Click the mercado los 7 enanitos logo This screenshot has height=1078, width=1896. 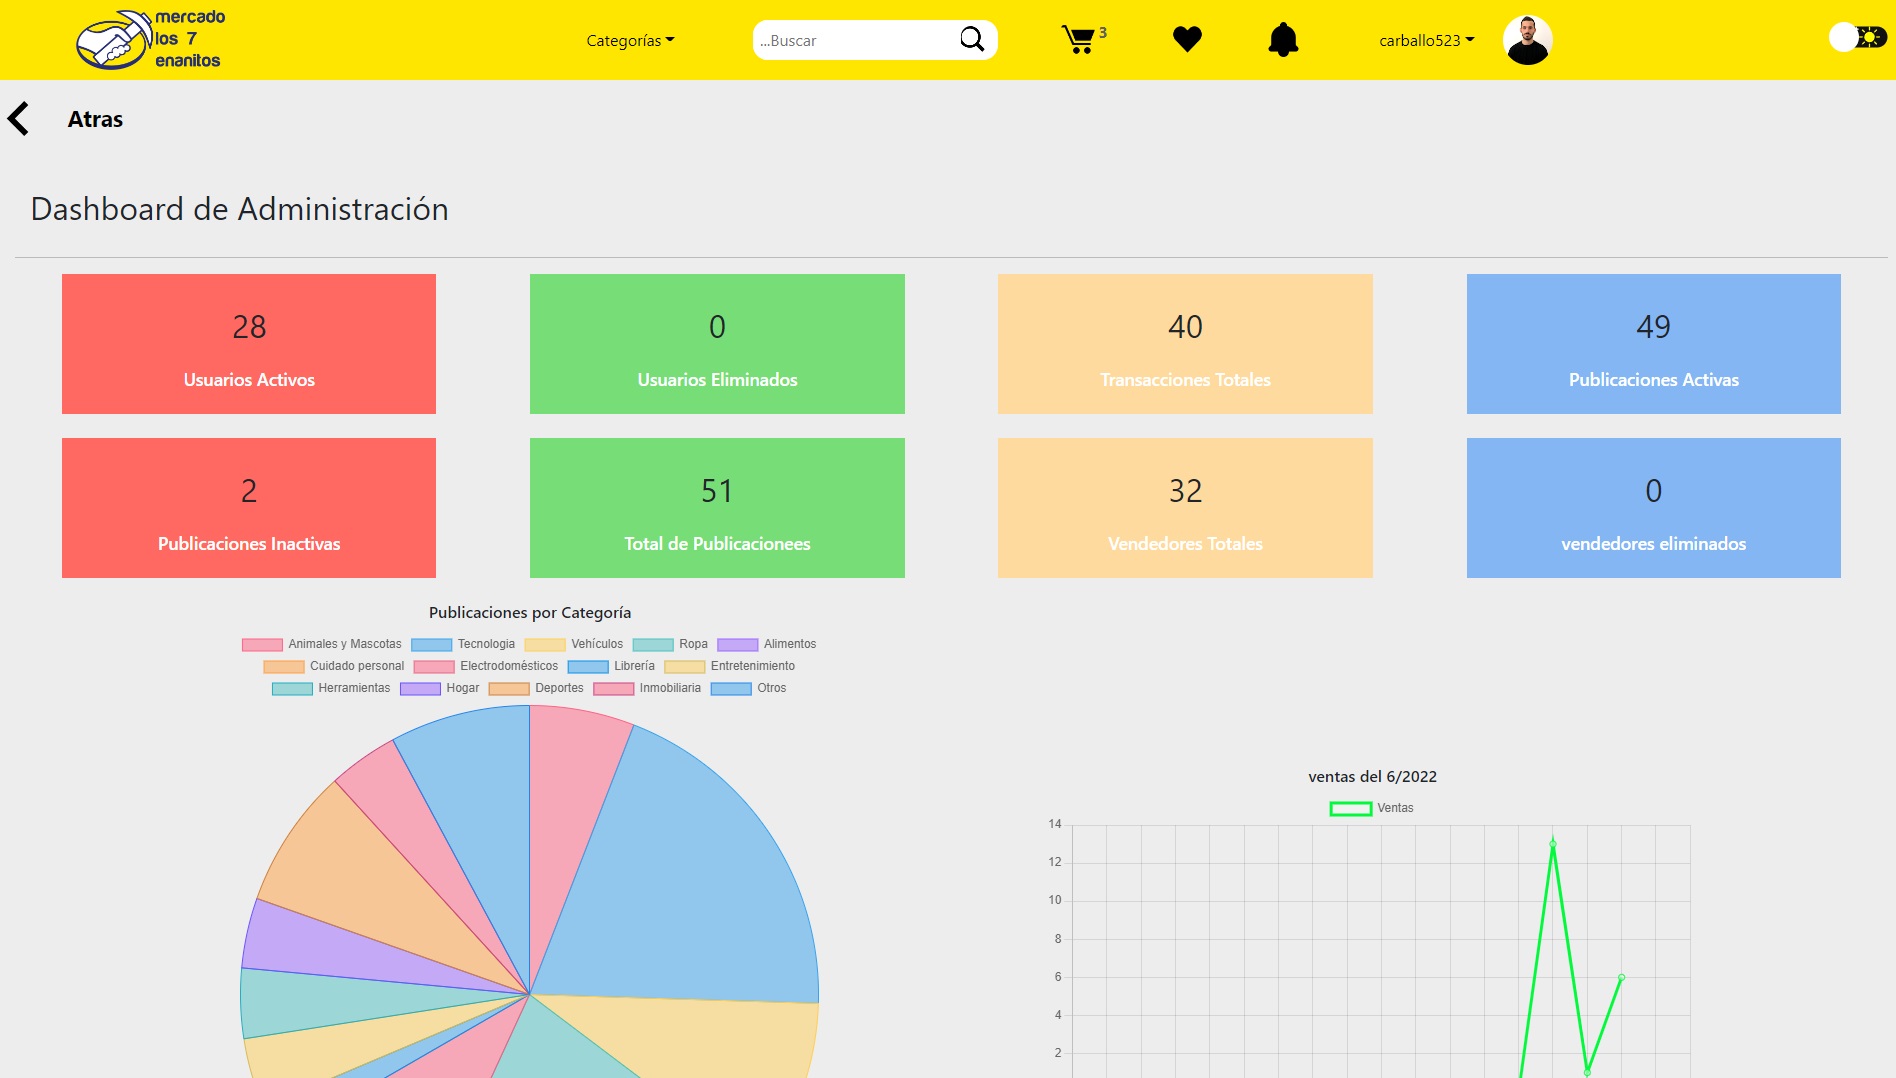(148, 40)
